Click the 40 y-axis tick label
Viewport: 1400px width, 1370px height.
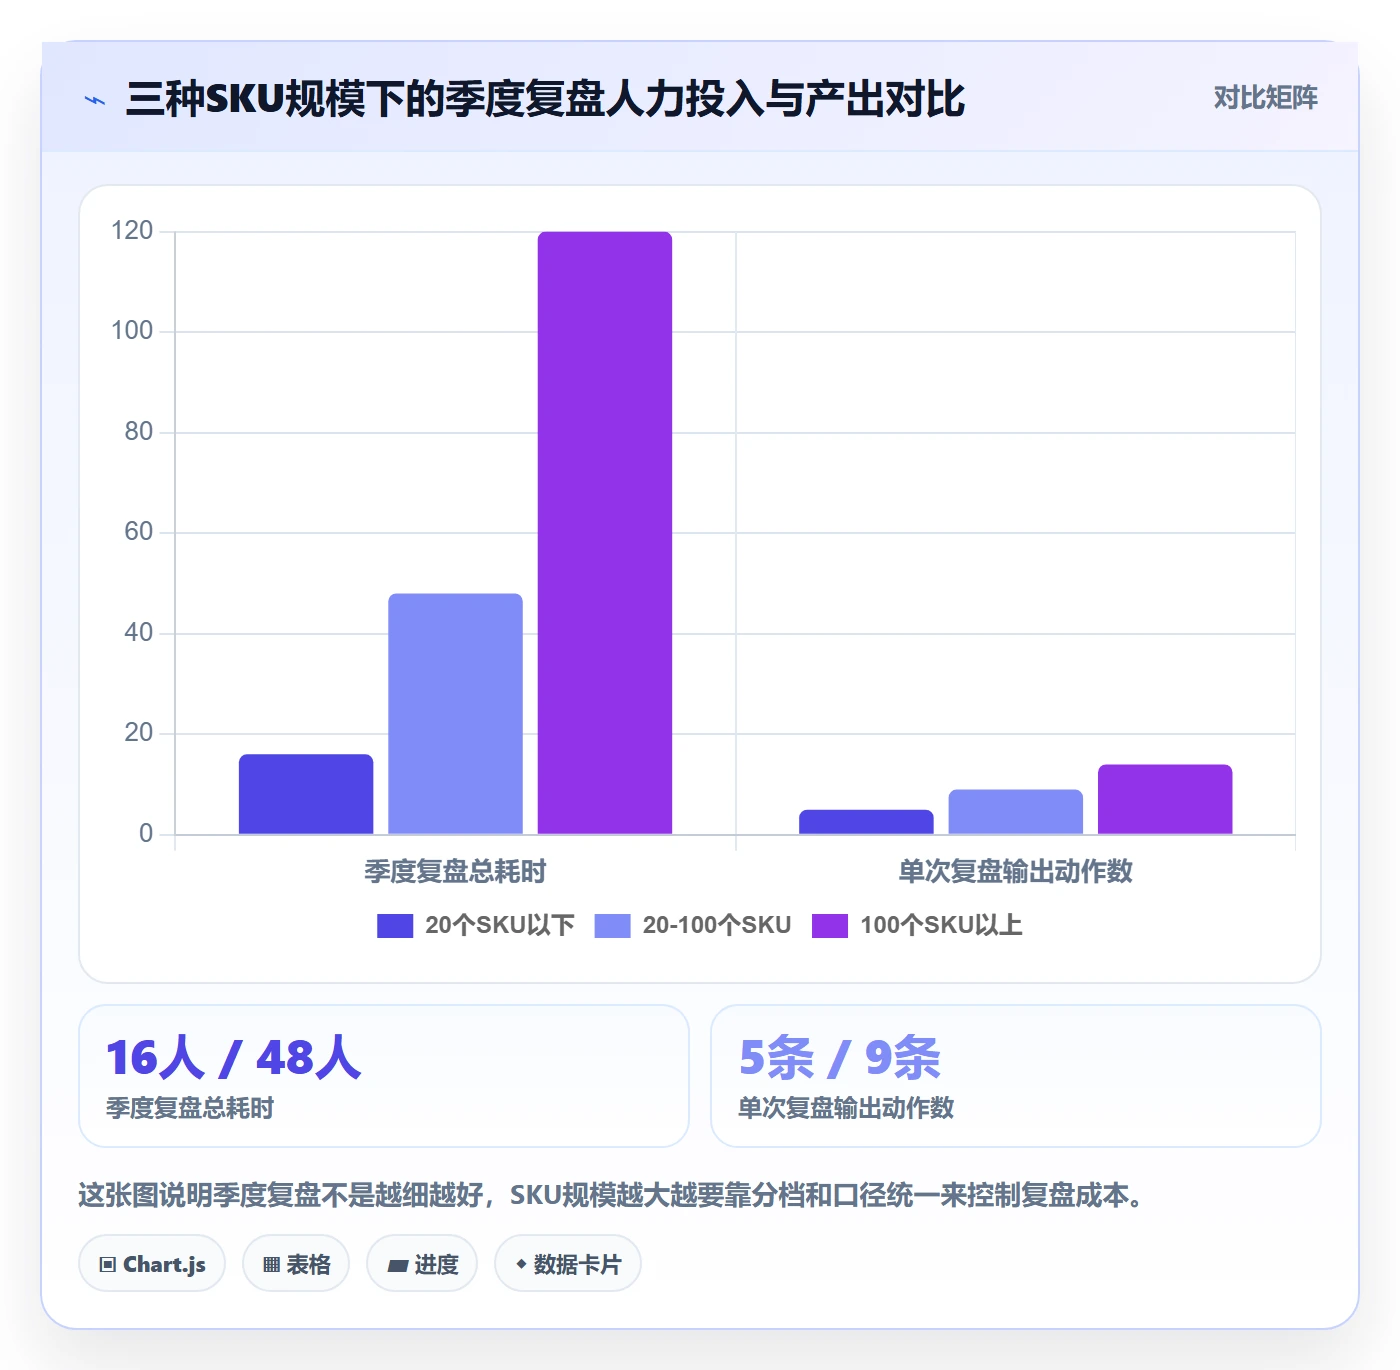pos(138,633)
